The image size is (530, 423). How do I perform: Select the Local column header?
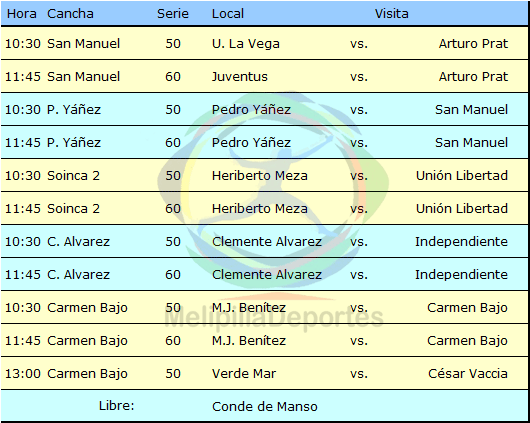click(228, 14)
